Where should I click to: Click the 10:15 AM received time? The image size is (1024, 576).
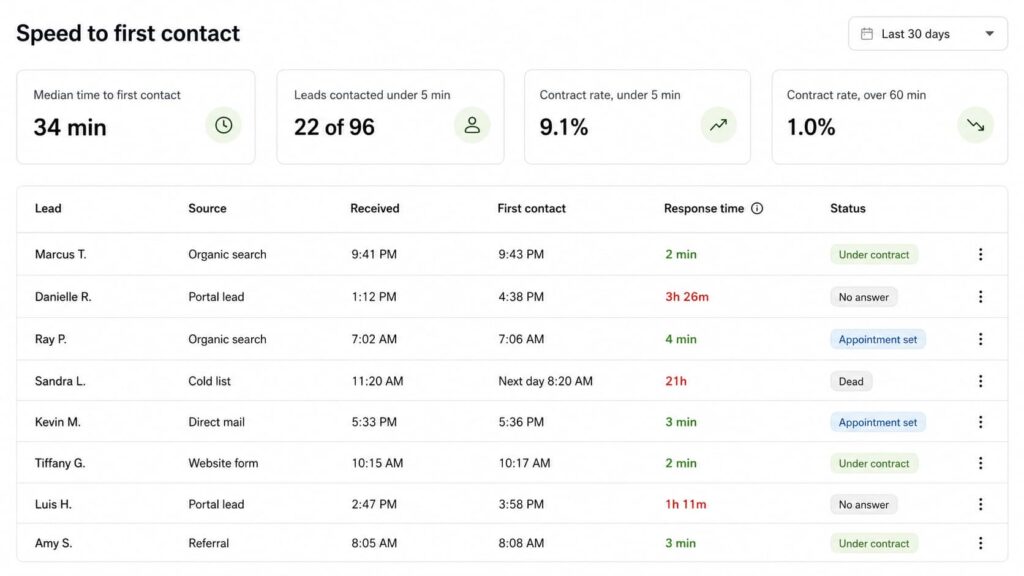click(x=377, y=463)
